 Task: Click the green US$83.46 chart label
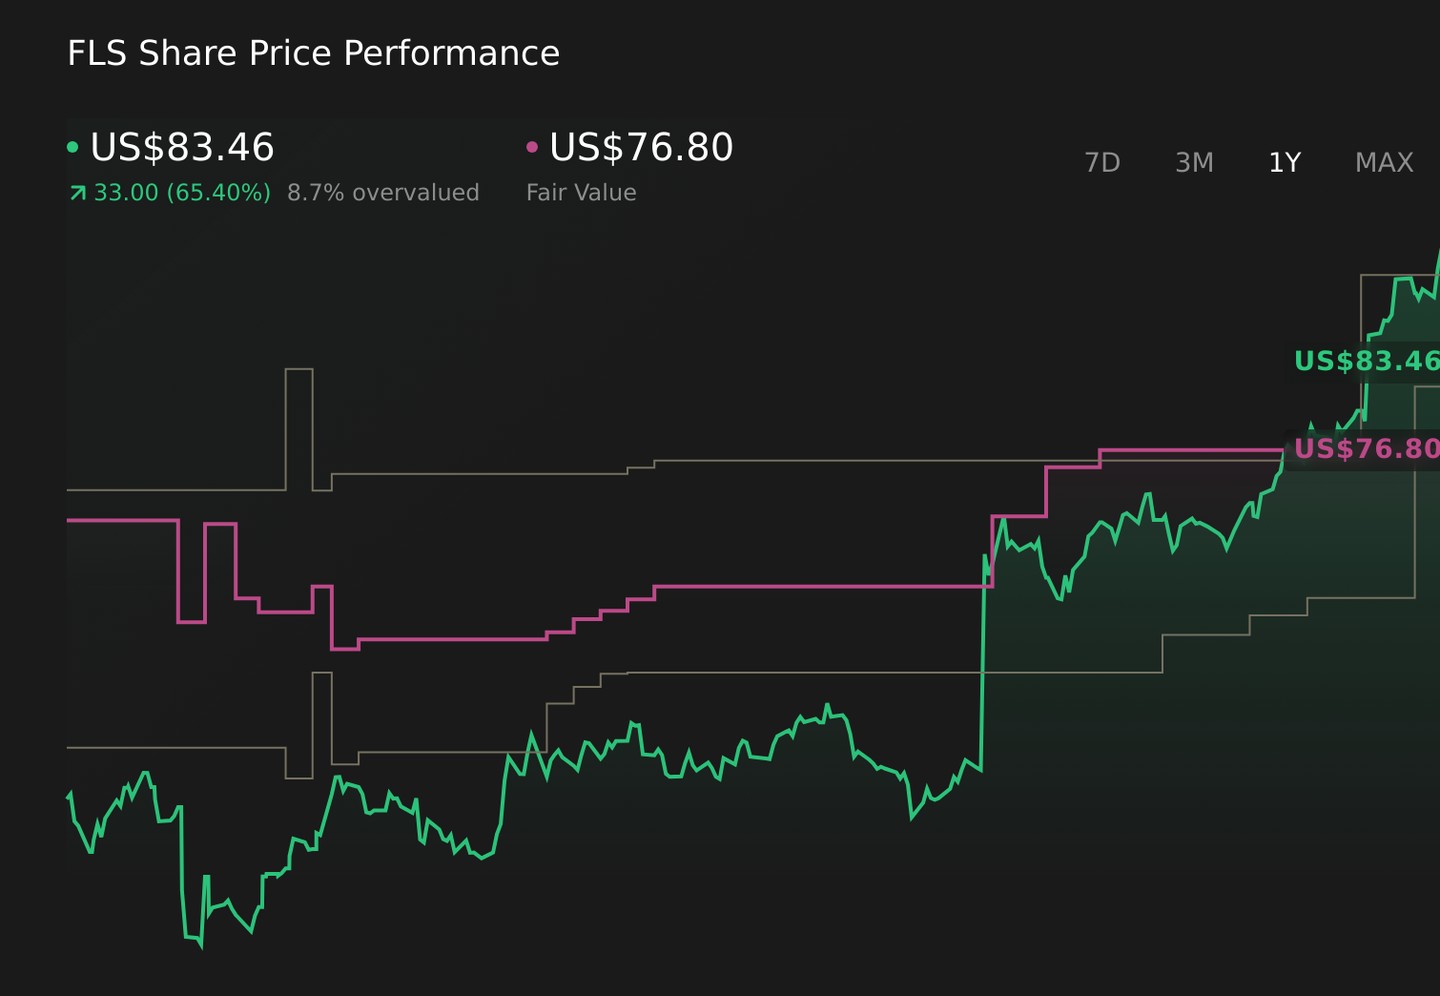coord(1366,361)
